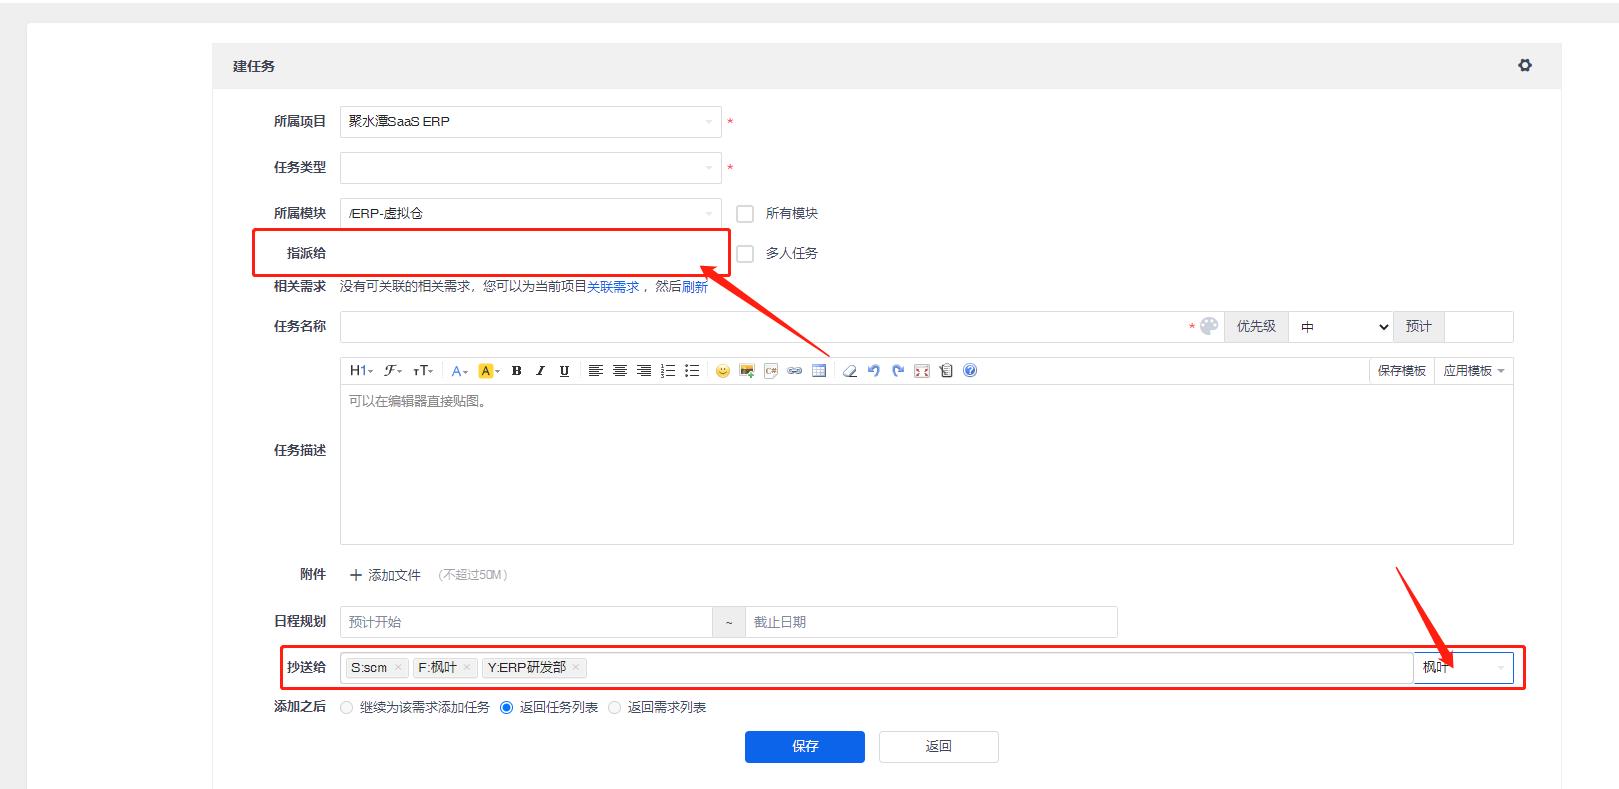Open the 任务类型 dropdown

(531, 168)
